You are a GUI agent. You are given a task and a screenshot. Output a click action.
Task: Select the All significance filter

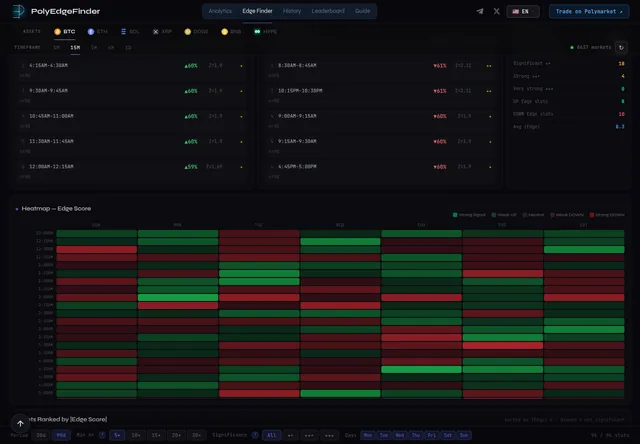(271, 435)
